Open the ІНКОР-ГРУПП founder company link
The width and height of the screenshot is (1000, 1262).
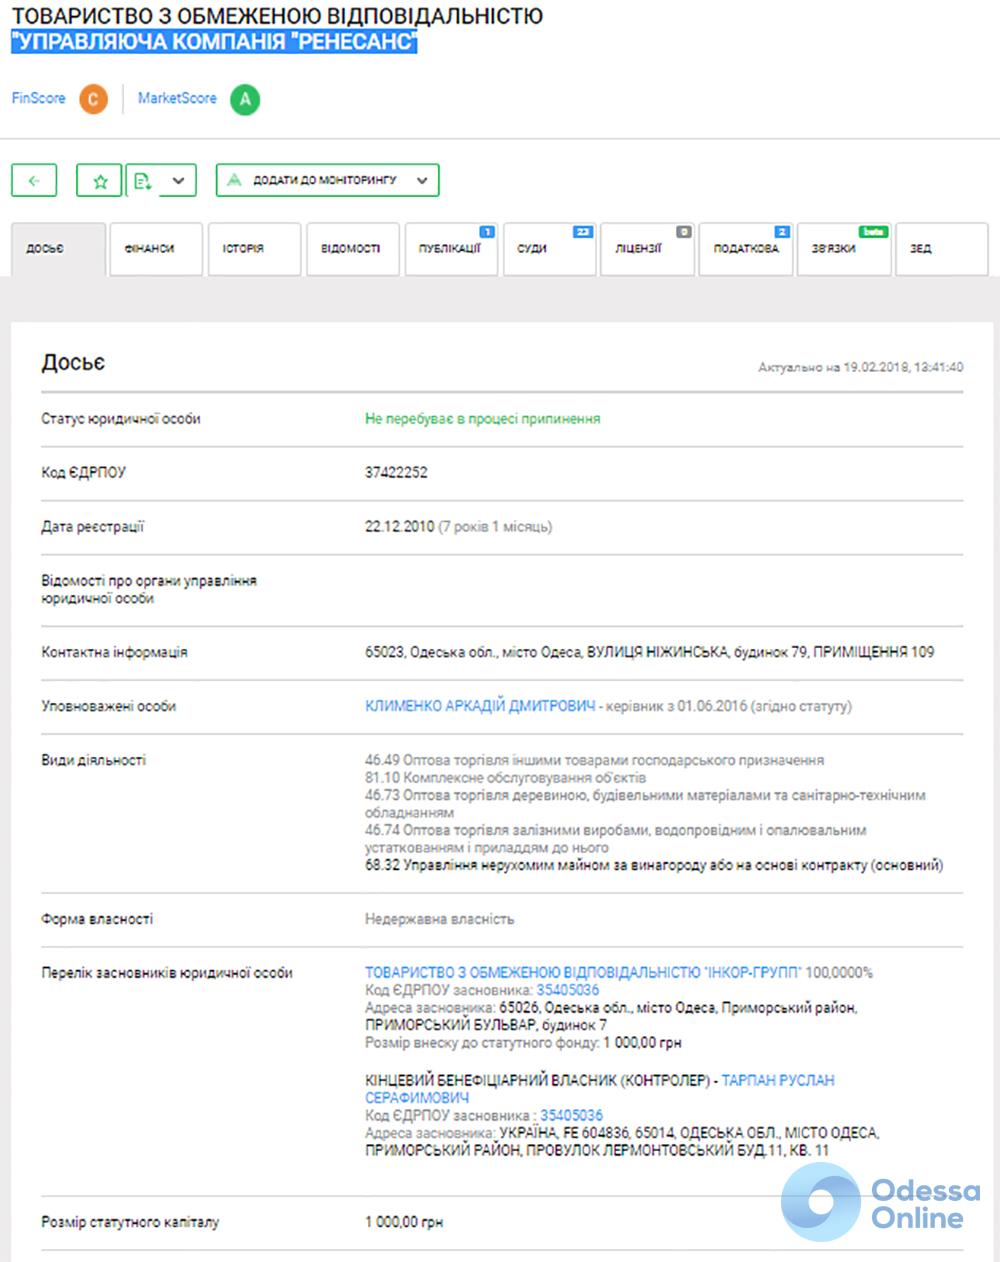pos(582,972)
